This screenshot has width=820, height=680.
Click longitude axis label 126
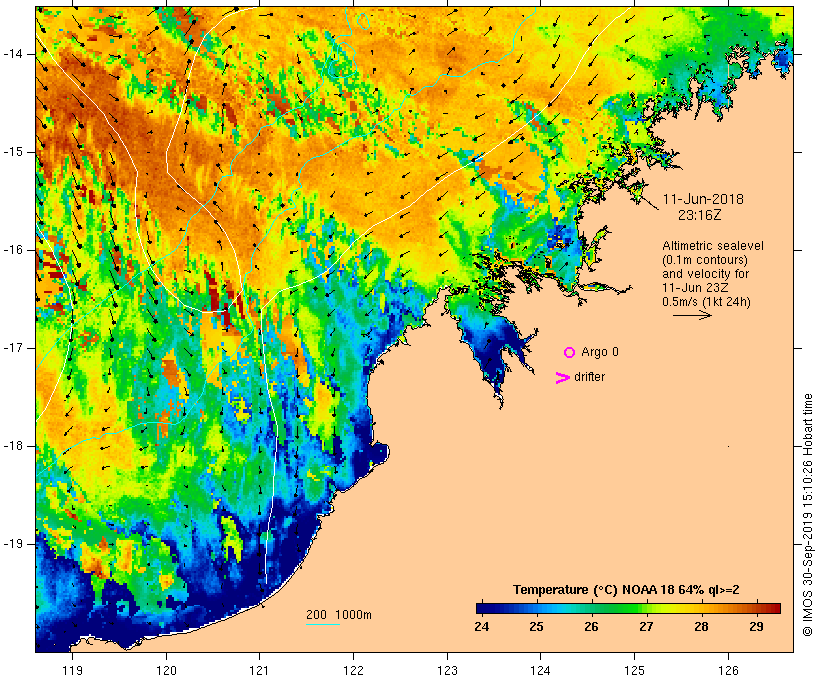pos(728,671)
